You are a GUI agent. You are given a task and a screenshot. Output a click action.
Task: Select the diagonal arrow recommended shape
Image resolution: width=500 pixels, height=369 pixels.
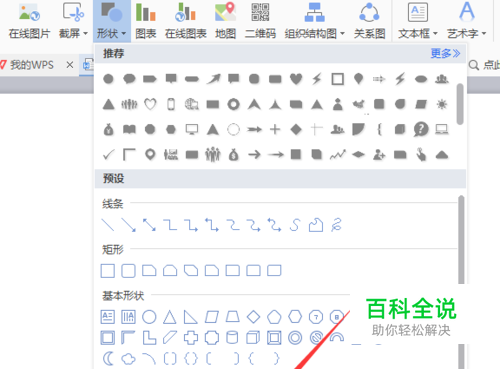(213, 79)
